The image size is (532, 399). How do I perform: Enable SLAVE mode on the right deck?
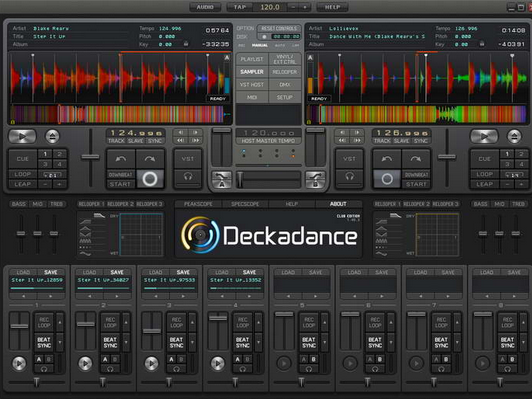pyautogui.click(x=401, y=141)
